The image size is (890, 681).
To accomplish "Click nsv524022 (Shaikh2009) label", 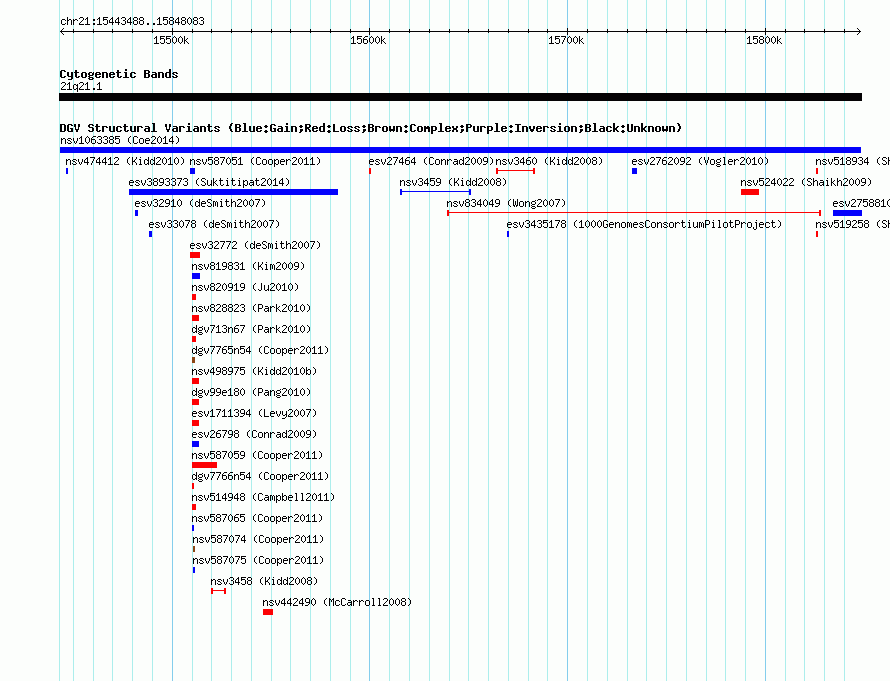I will (x=806, y=182).
